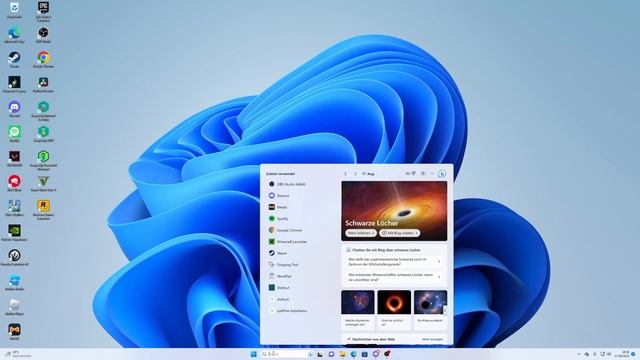Image resolution: width=640 pixels, height=360 pixels.
Task: Open the Spotify desktop shortcut
Action: pyautogui.click(x=14, y=133)
